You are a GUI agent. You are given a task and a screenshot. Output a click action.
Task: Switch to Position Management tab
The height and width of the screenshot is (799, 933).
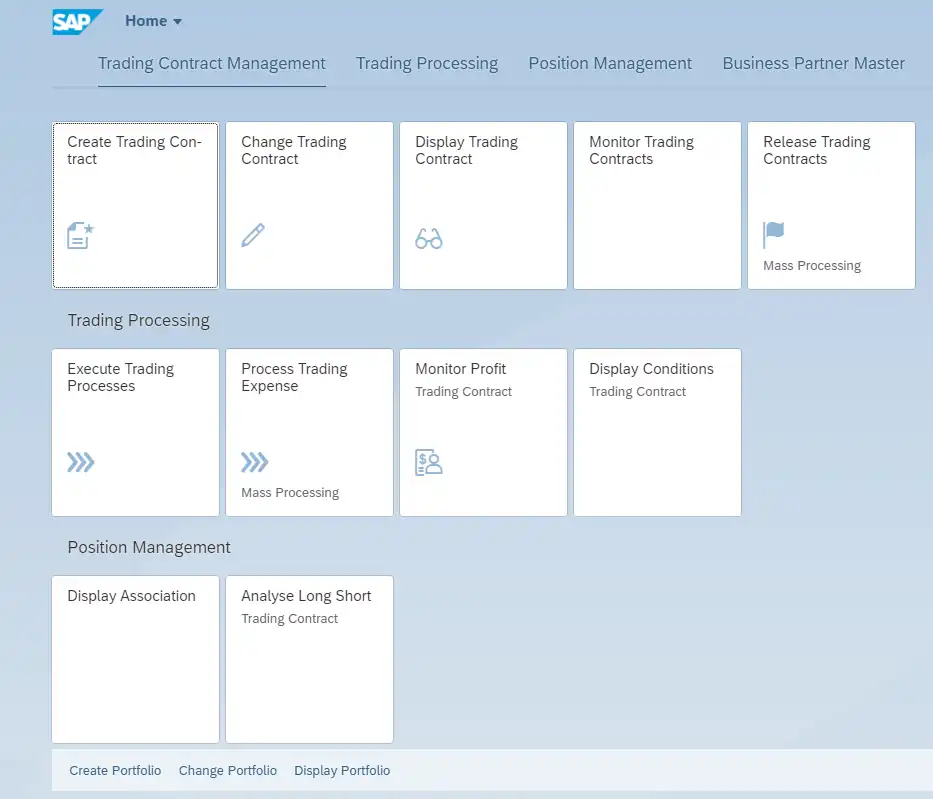610,64
